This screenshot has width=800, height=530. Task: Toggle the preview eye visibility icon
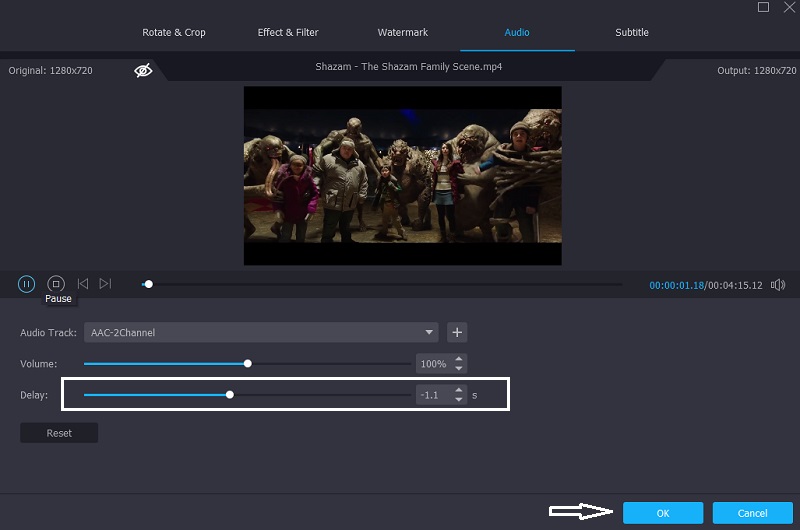(x=143, y=71)
